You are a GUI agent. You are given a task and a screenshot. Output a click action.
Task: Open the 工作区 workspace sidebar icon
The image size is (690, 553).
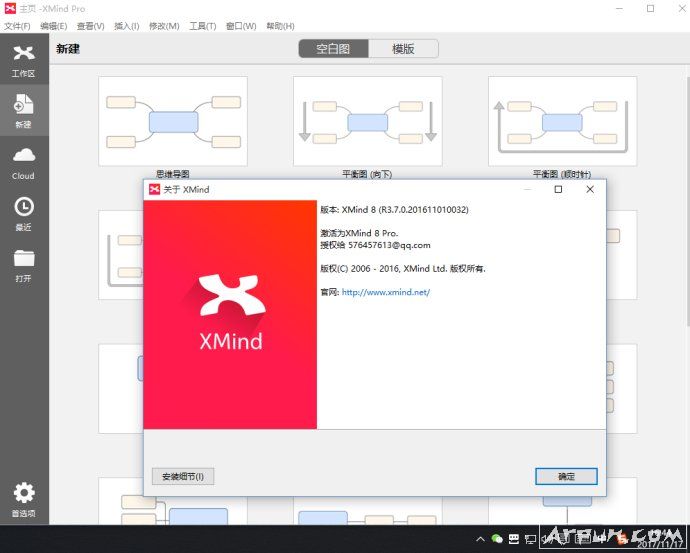24,60
